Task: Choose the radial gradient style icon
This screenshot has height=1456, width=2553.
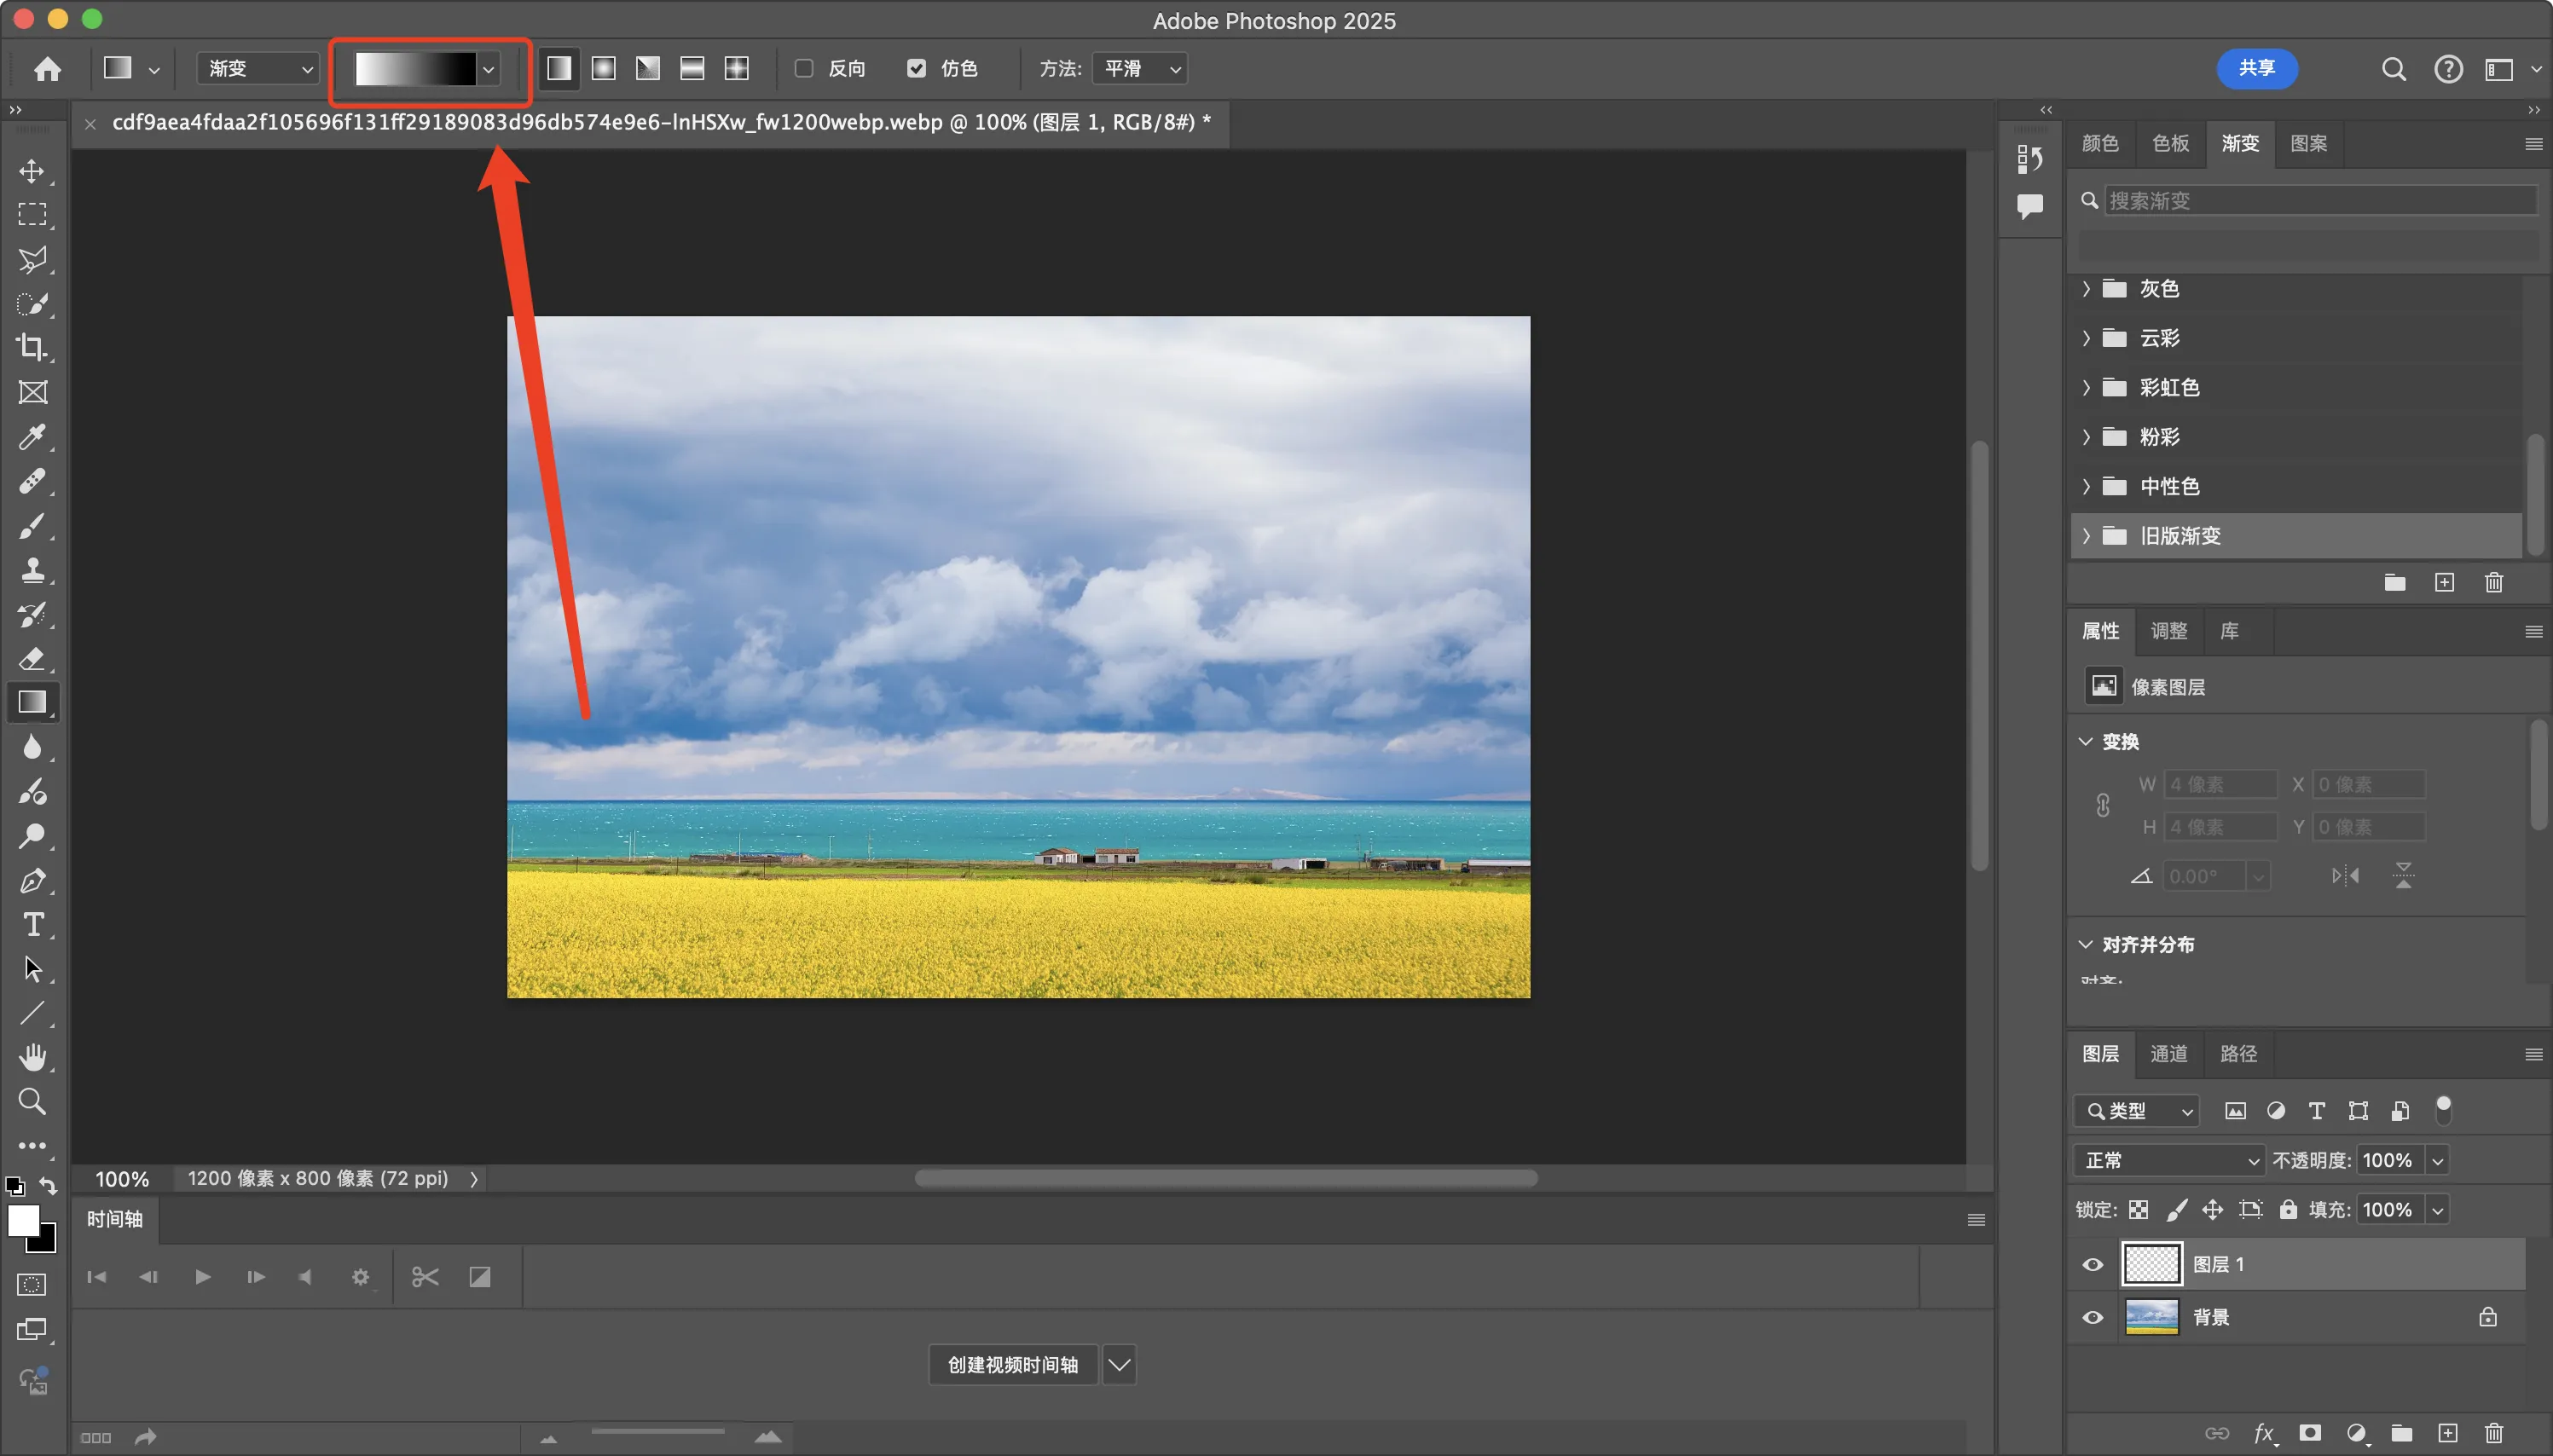Action: (603, 68)
